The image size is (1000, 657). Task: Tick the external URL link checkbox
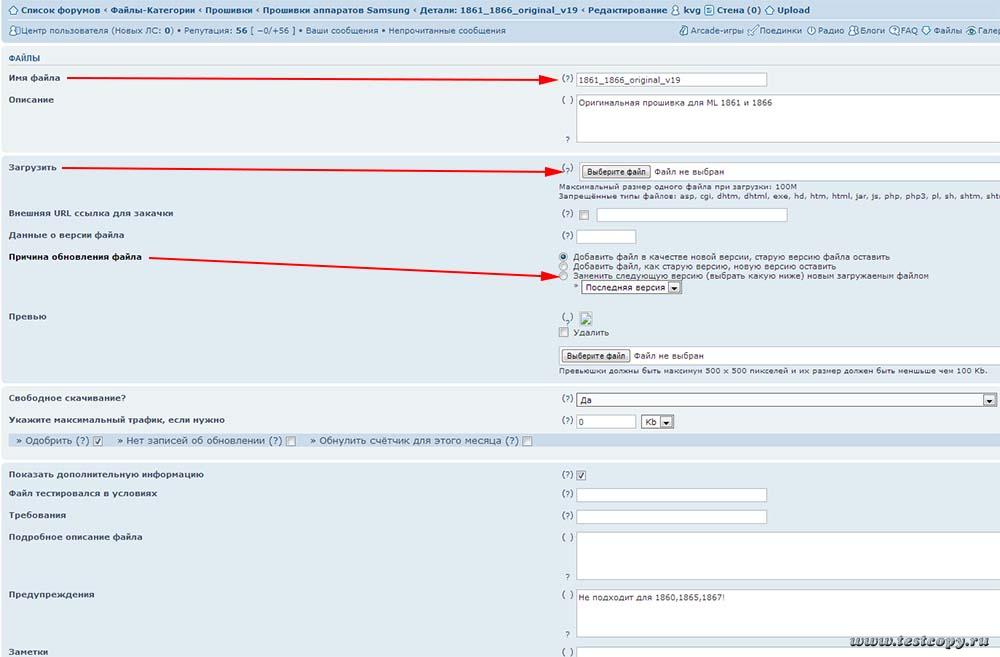click(584, 215)
